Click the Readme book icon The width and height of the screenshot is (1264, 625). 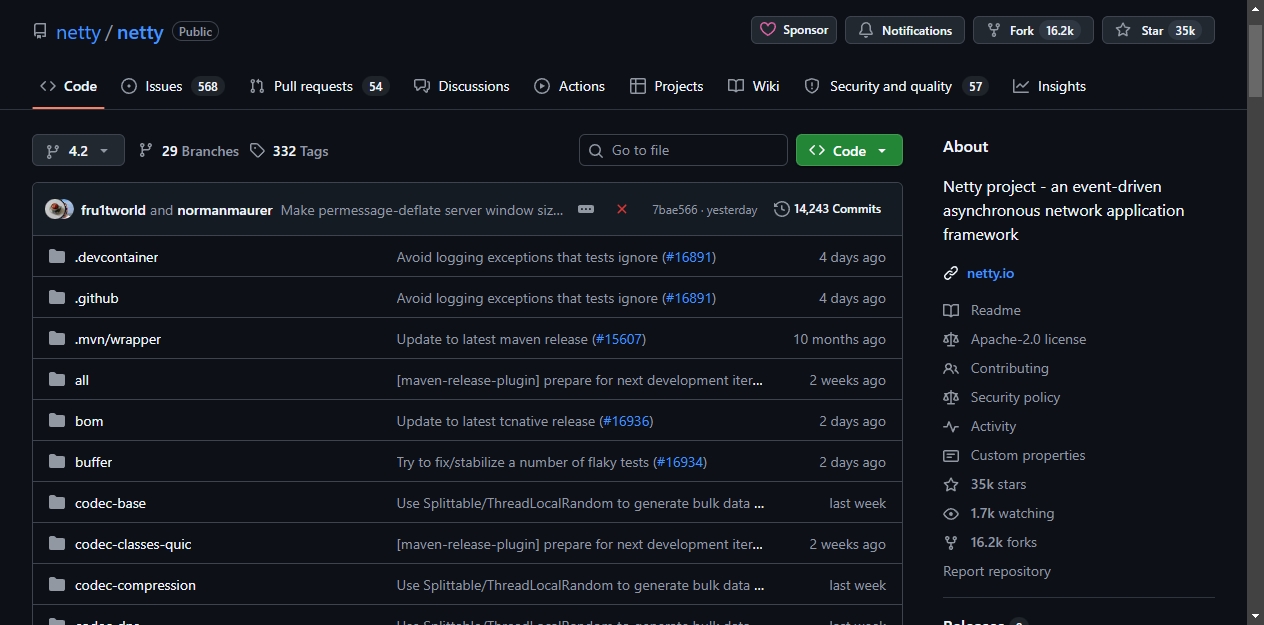tap(951, 310)
